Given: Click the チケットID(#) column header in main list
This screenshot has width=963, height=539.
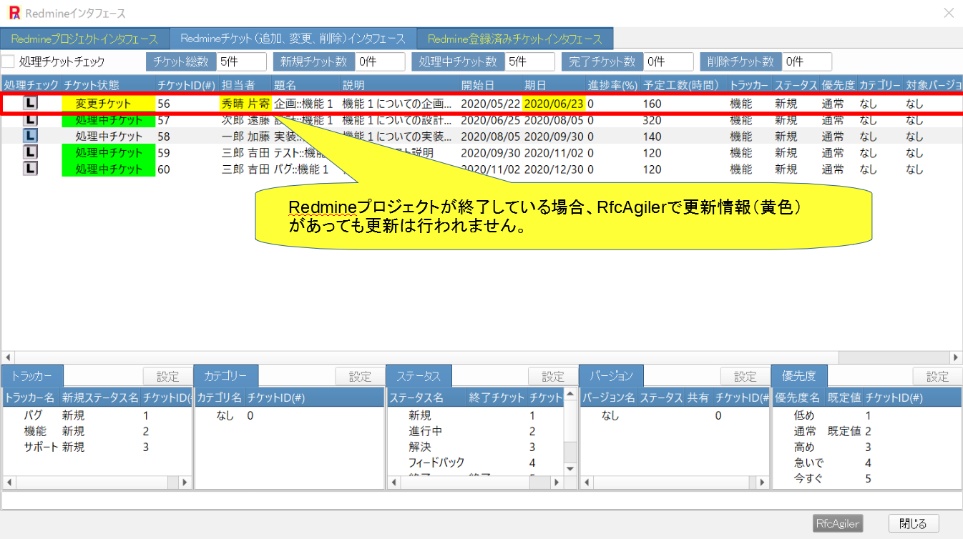Looking at the screenshot, I should pyautogui.click(x=186, y=85).
